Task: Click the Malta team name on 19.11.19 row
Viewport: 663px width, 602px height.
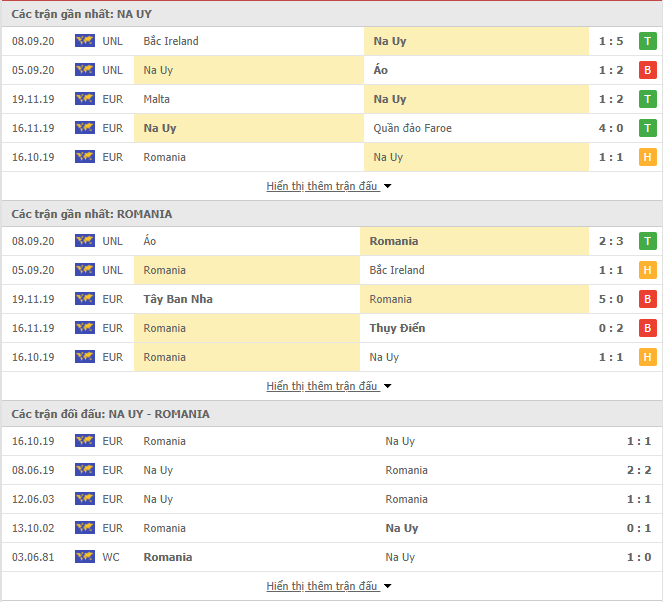Action: [x=156, y=99]
